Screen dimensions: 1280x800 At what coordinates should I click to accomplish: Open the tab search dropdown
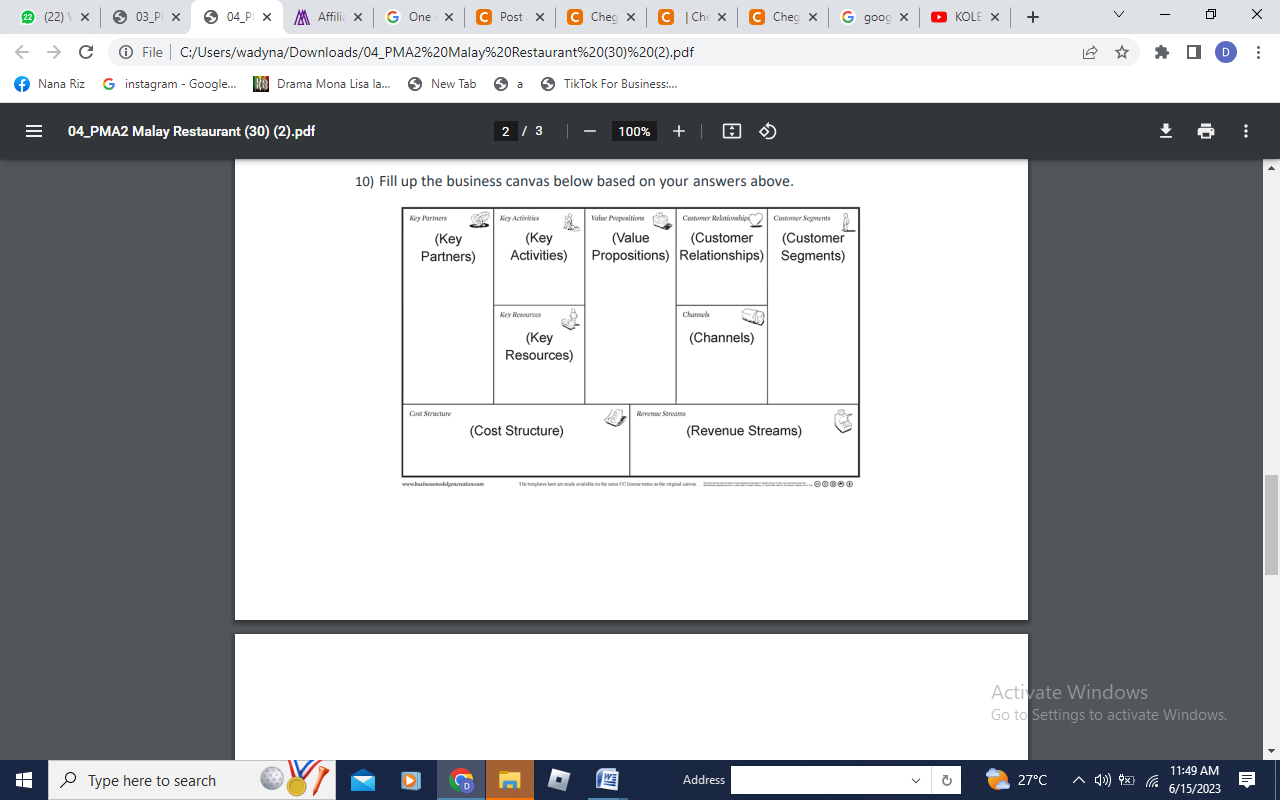1119,16
